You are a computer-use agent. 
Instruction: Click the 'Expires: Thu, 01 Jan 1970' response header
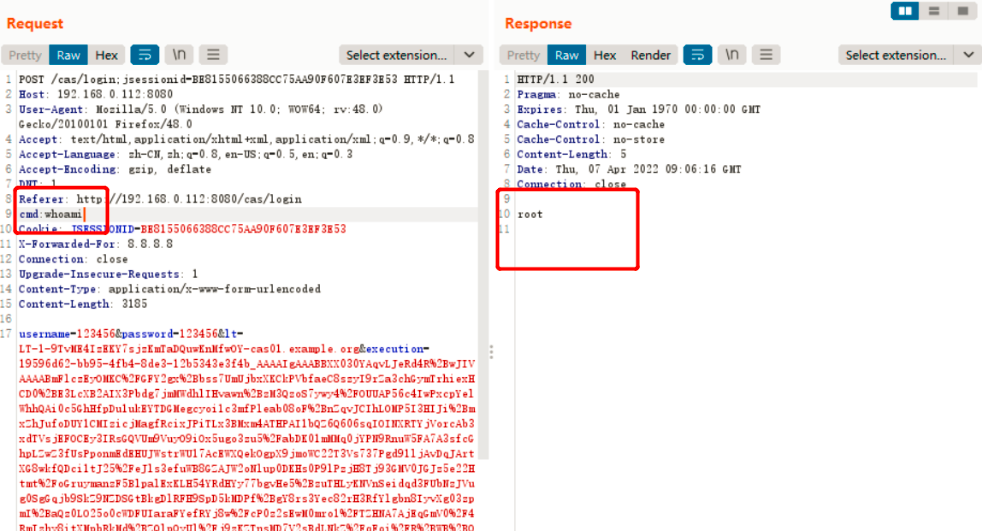(639, 110)
